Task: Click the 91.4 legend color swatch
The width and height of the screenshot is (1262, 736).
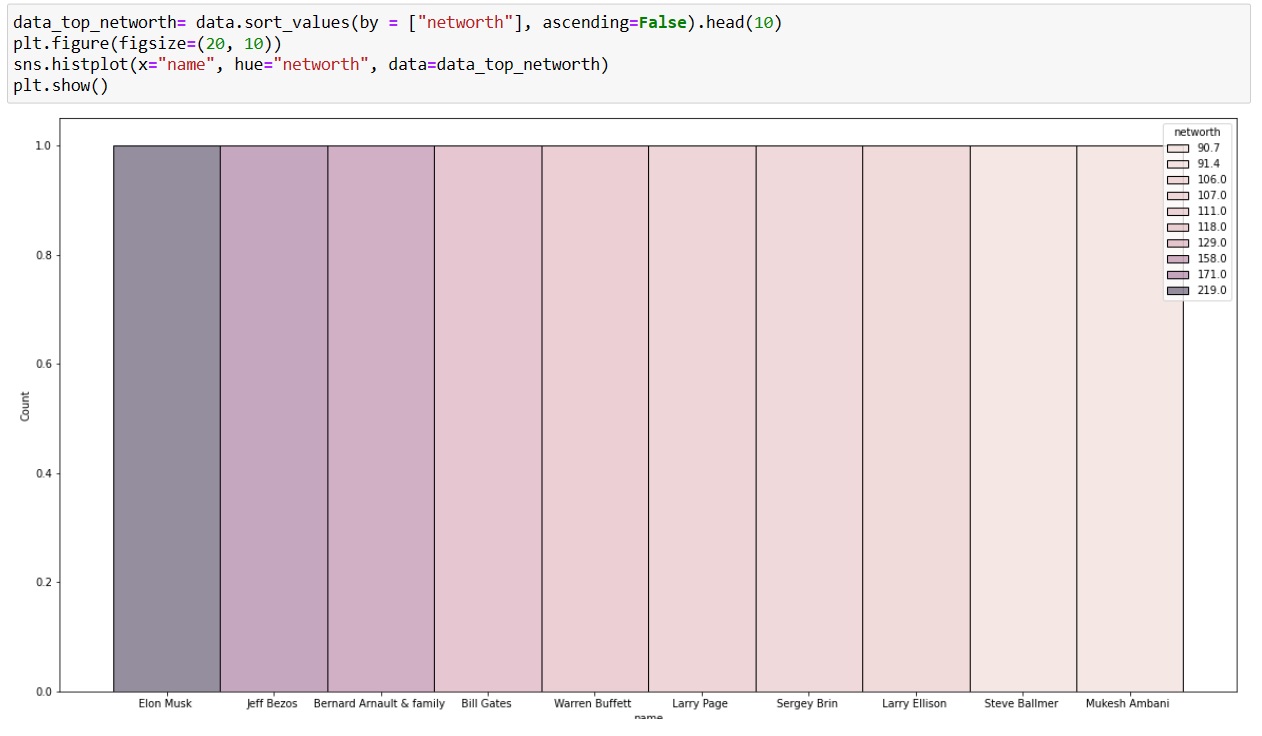Action: [1178, 164]
